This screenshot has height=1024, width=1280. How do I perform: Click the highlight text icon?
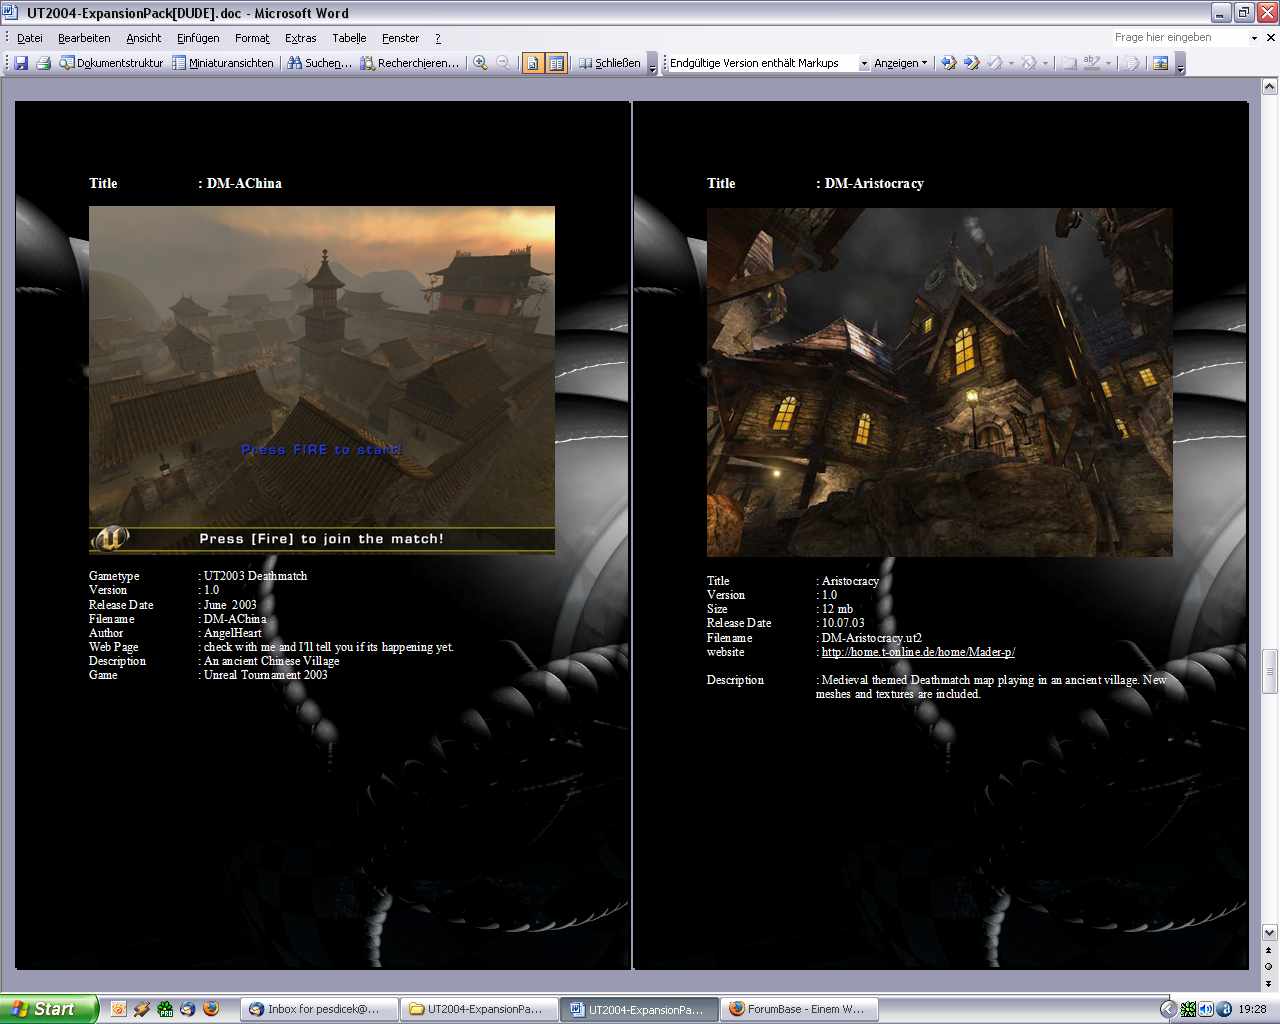click(x=1092, y=63)
